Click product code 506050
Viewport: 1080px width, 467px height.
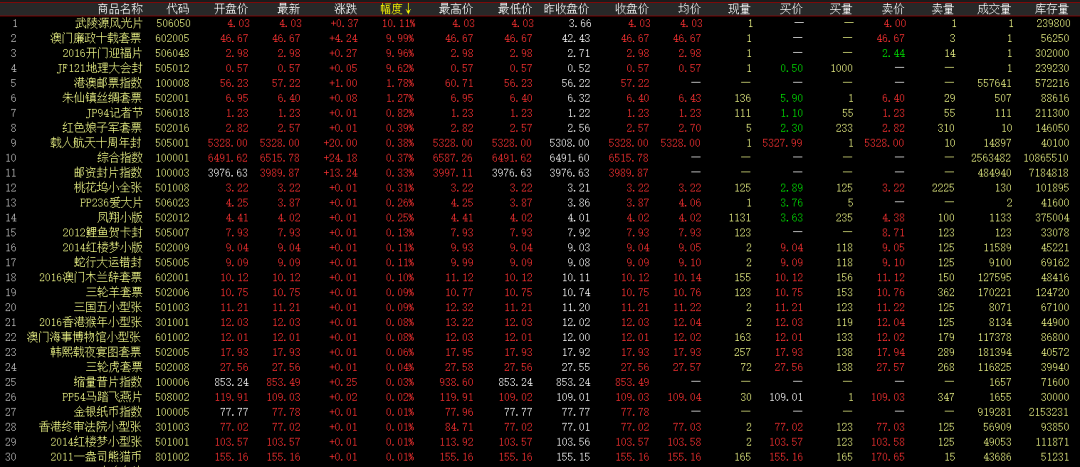click(x=173, y=23)
